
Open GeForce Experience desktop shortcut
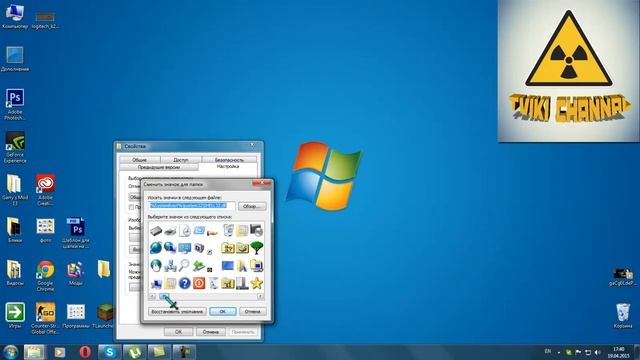[15, 147]
